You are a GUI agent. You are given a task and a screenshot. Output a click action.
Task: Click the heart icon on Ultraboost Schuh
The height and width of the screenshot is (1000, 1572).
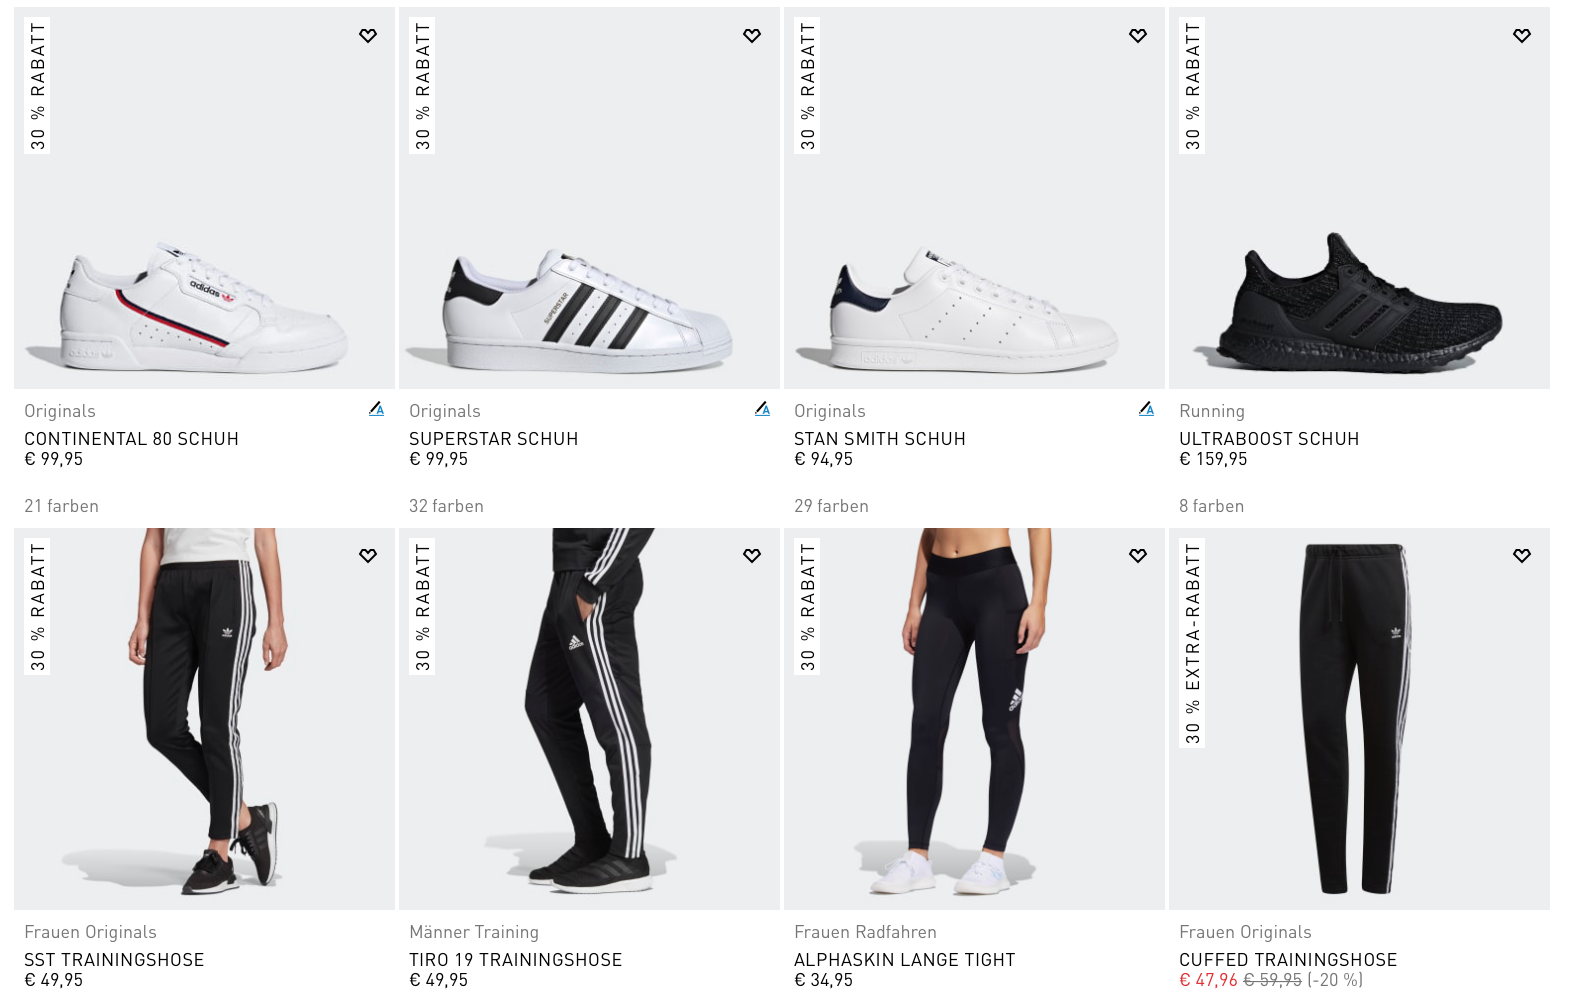(x=1522, y=34)
